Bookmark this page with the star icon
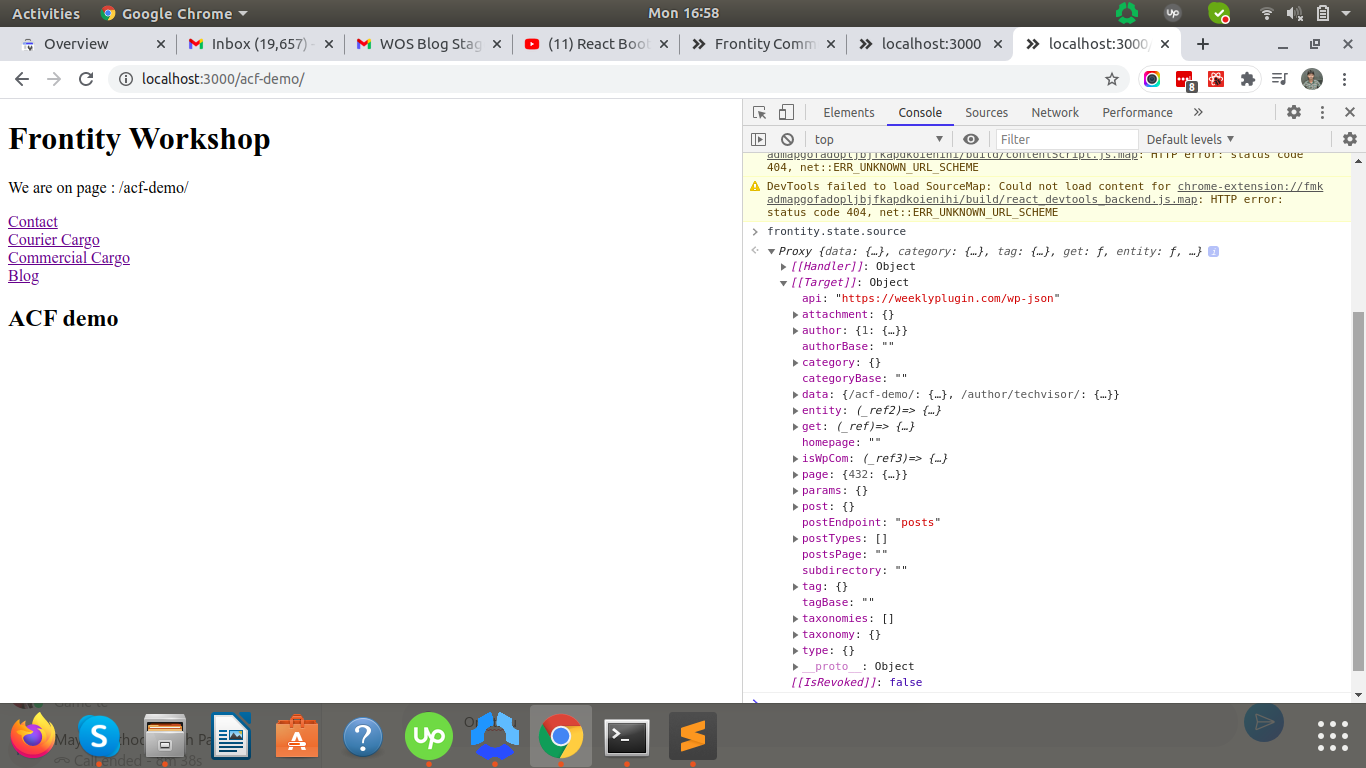This screenshot has width=1366, height=768. point(1111,79)
